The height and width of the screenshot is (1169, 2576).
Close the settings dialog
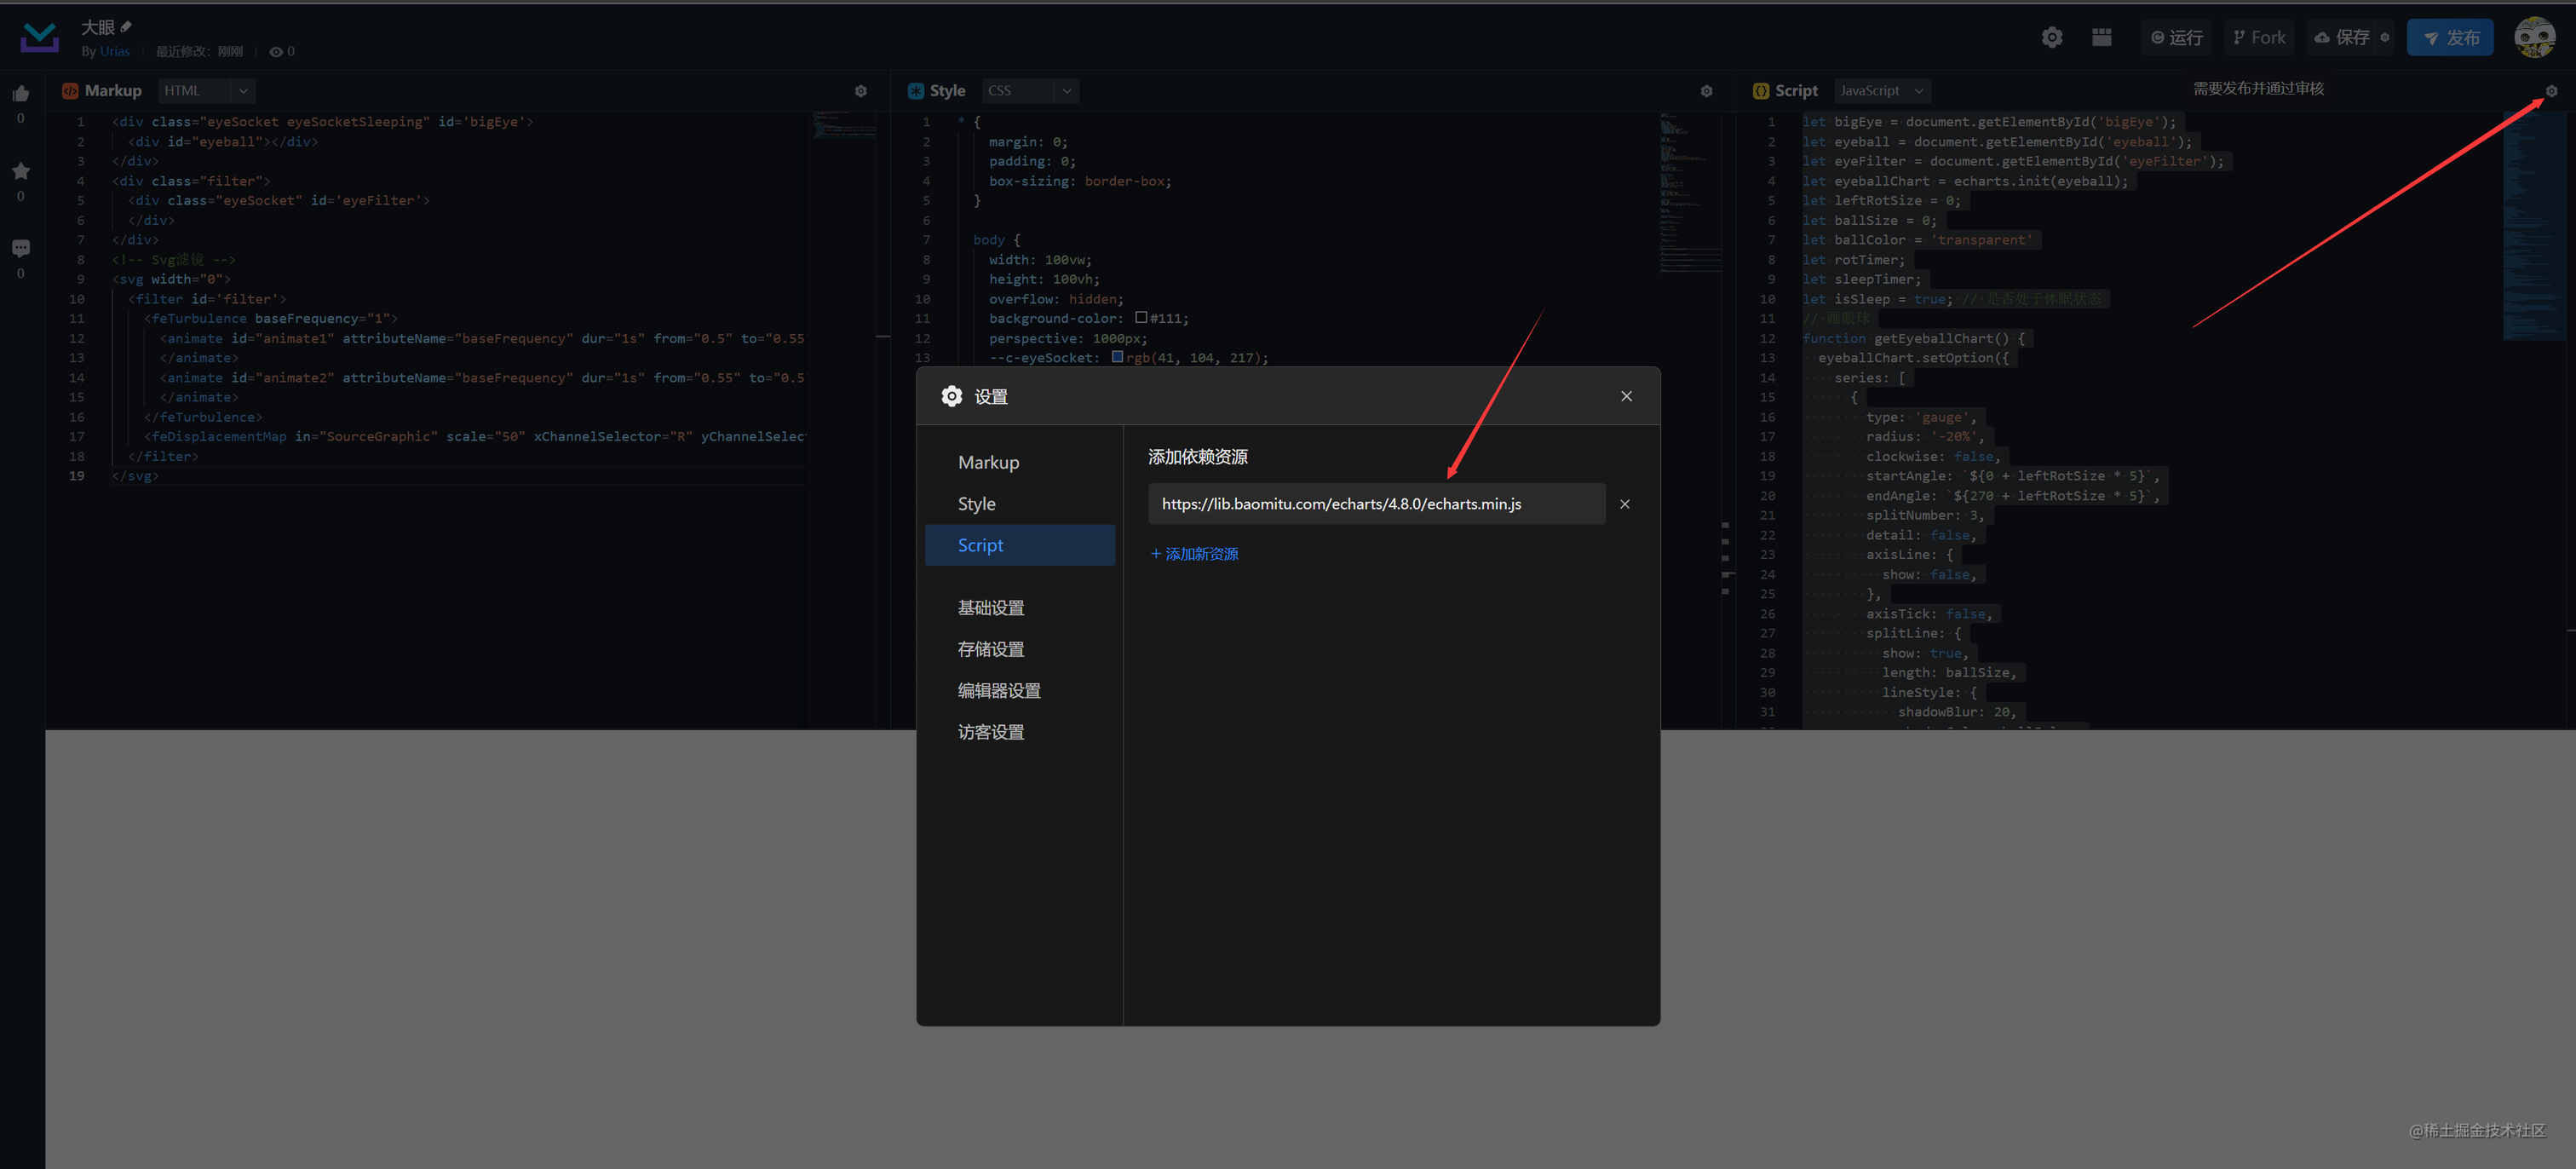click(1627, 396)
